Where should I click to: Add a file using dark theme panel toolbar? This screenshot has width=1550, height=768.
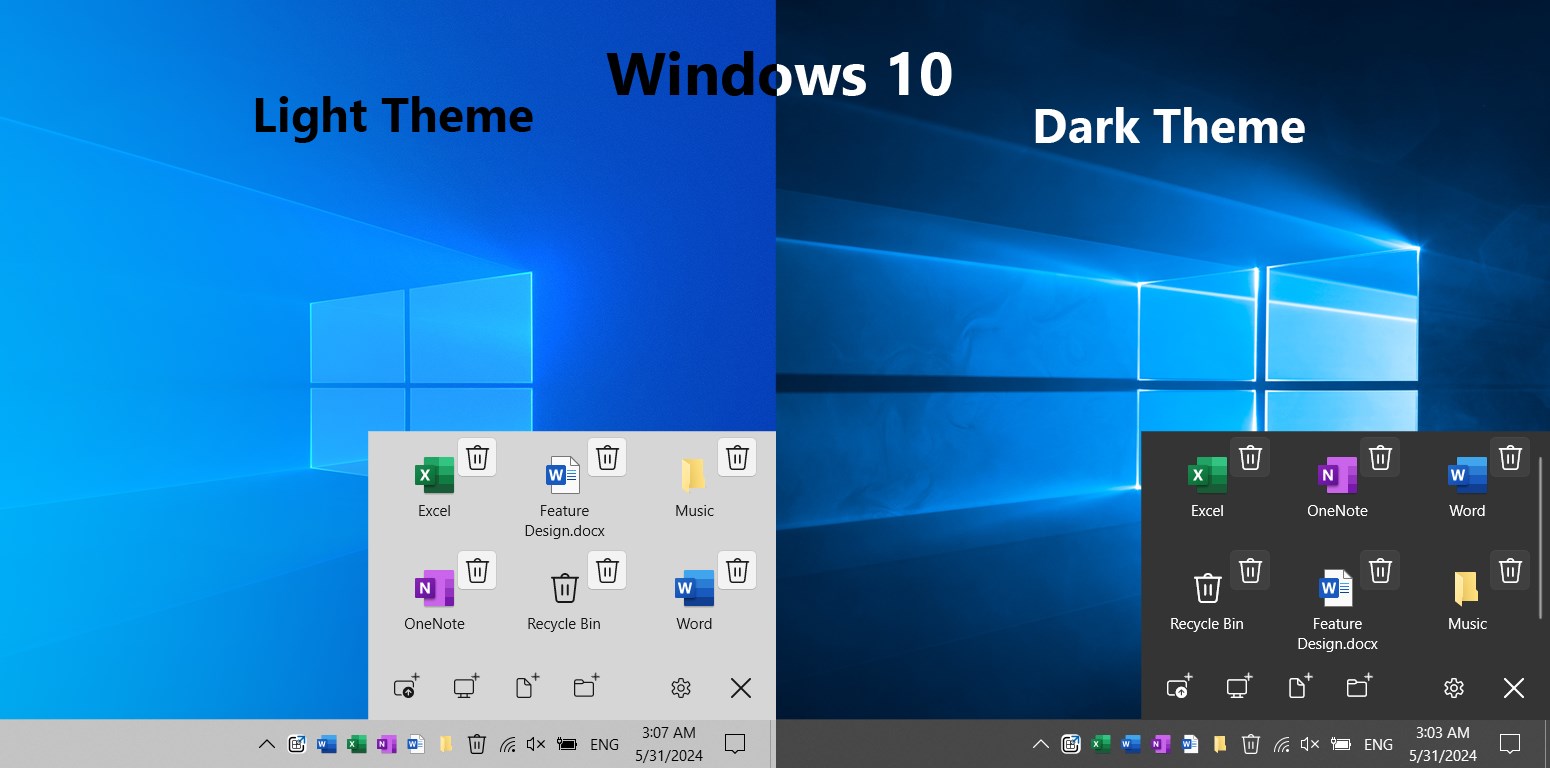[x=1299, y=687]
